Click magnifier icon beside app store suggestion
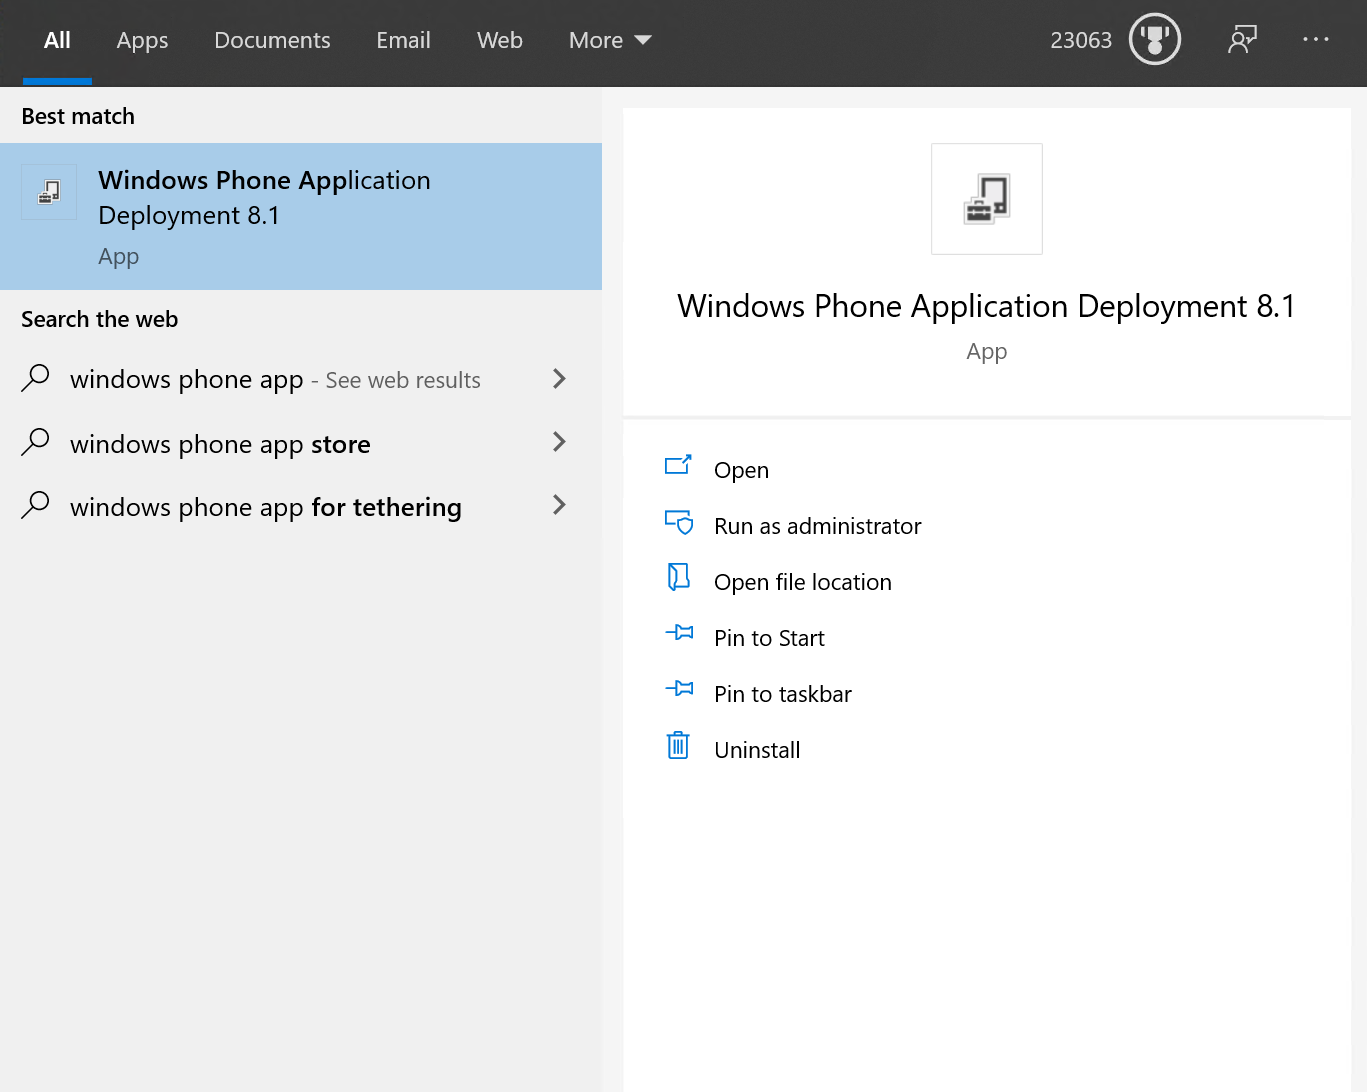 pos(36,442)
